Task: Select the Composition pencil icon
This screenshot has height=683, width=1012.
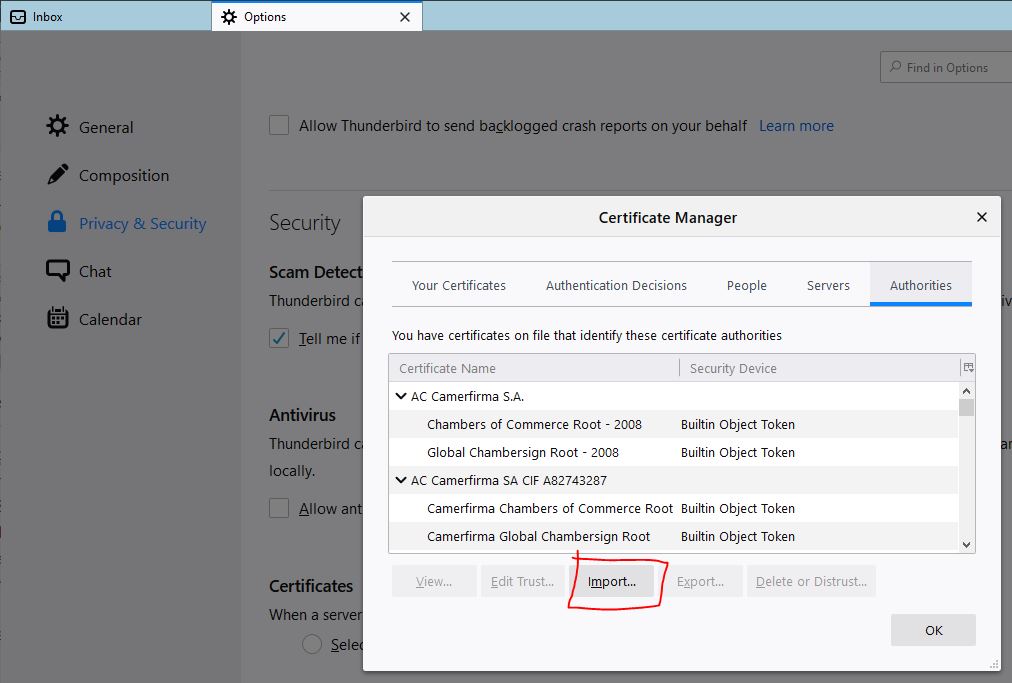Action: pyautogui.click(x=58, y=175)
